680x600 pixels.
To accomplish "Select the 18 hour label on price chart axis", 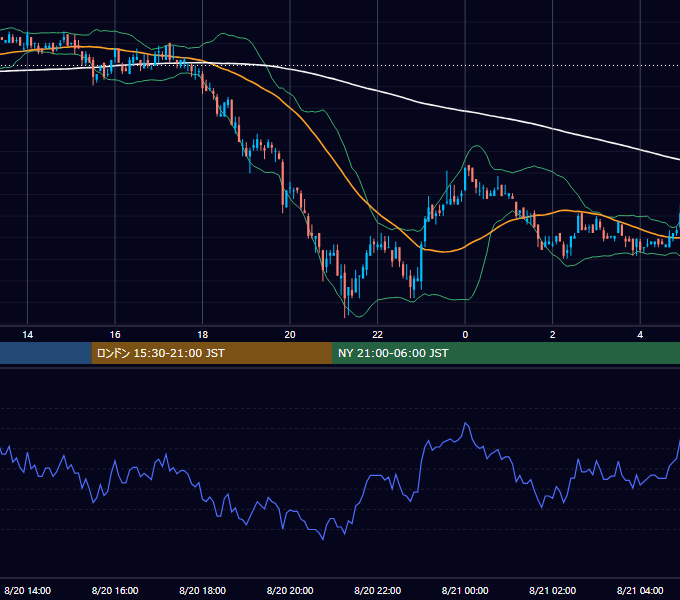I will point(203,335).
